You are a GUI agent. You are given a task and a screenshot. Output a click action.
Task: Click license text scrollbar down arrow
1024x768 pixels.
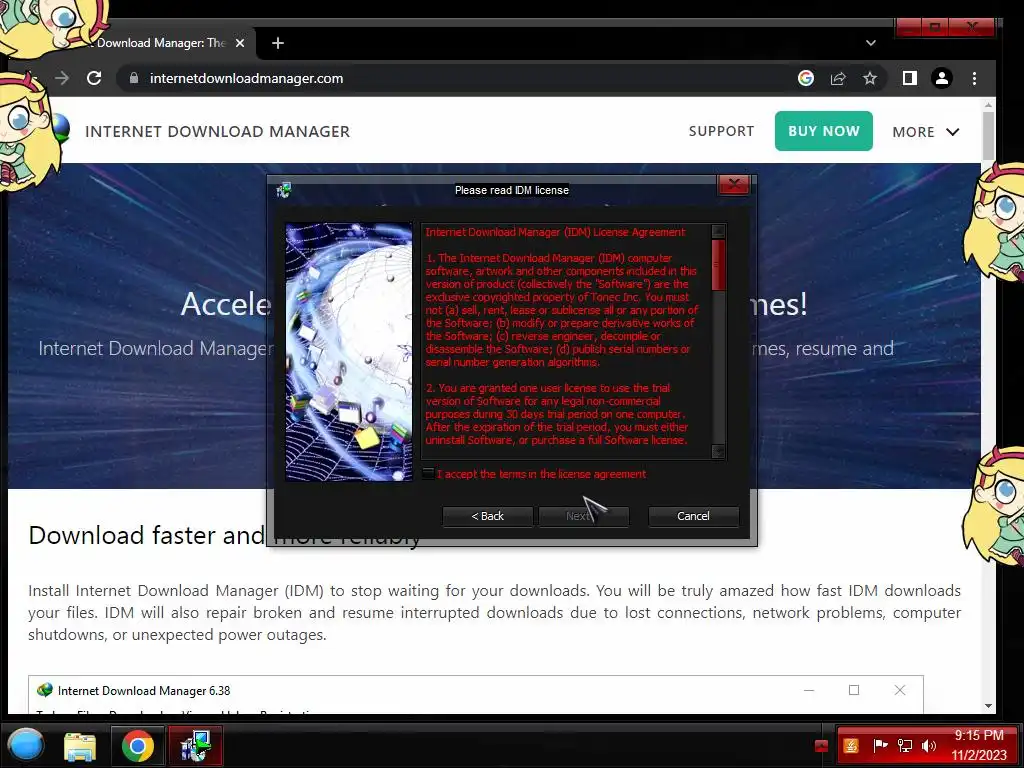tap(718, 451)
